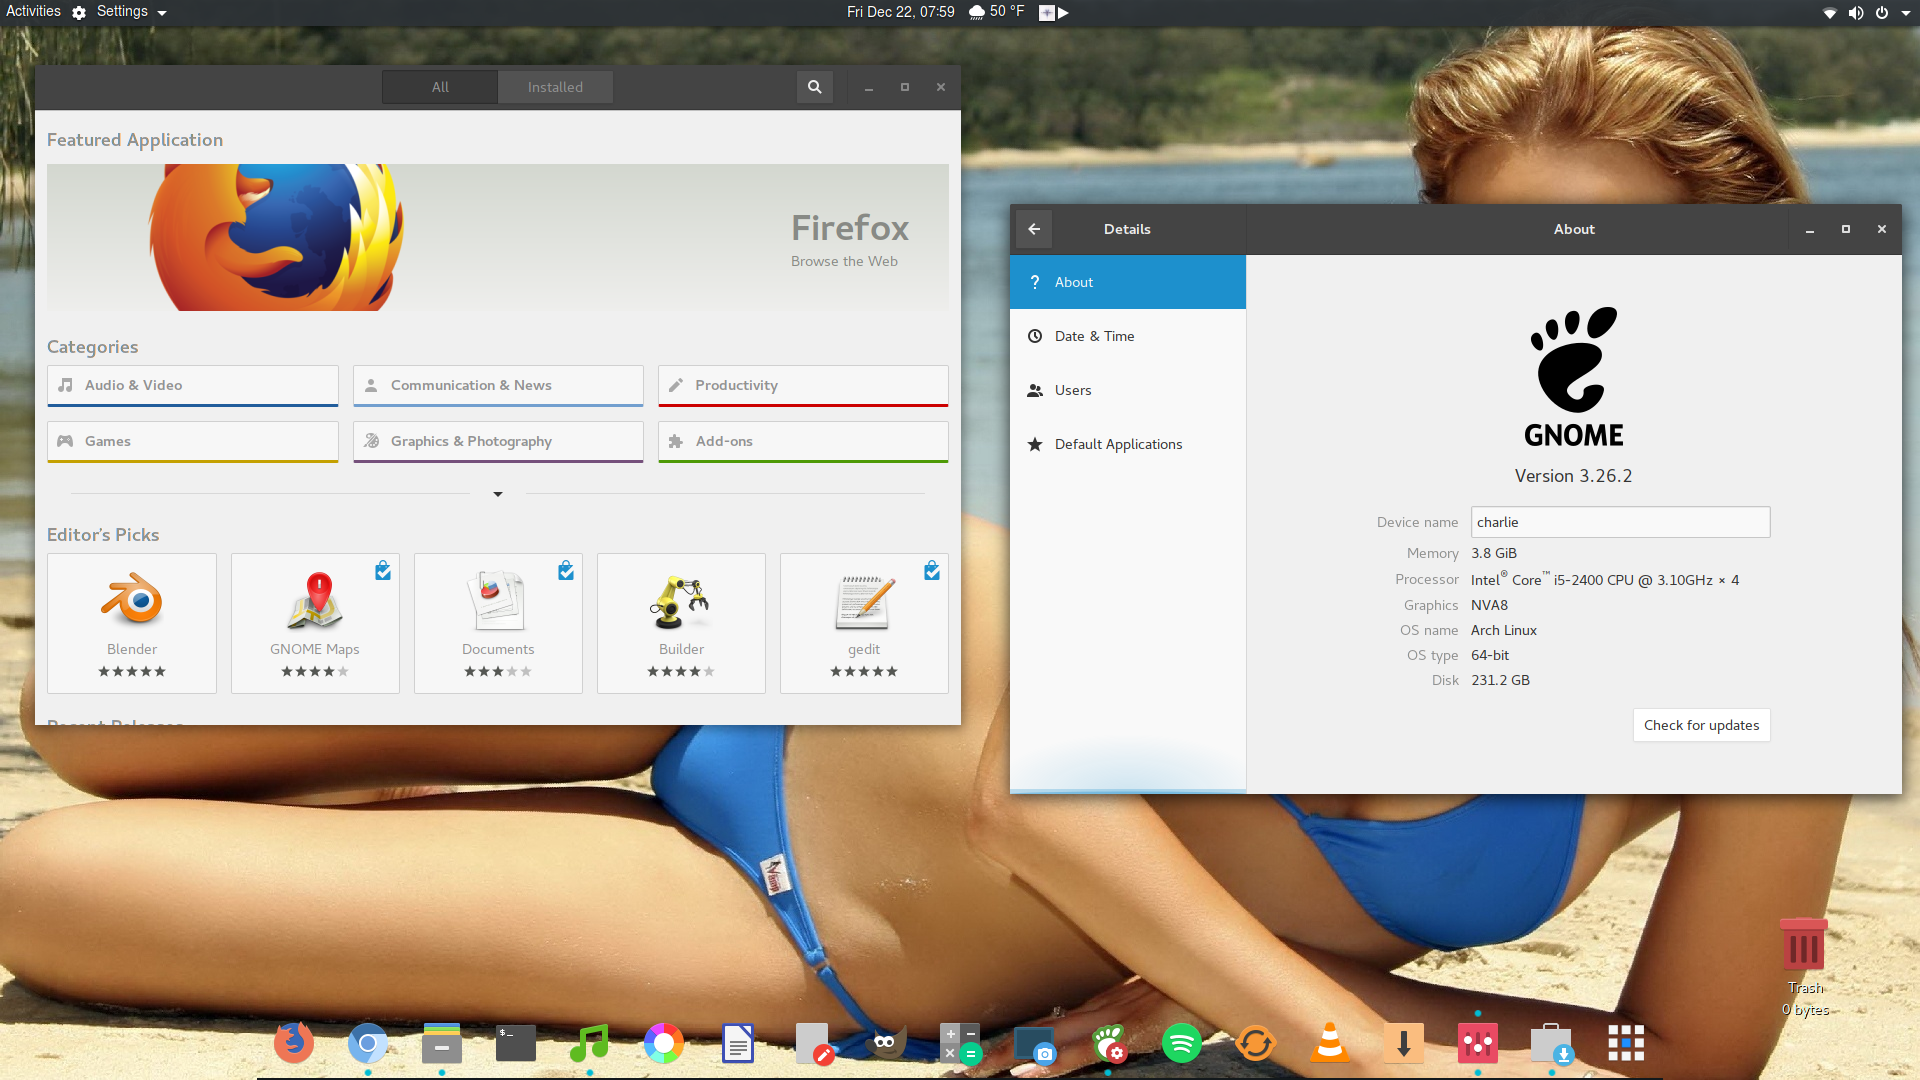Open the Graphics & Photography category

coord(498,442)
